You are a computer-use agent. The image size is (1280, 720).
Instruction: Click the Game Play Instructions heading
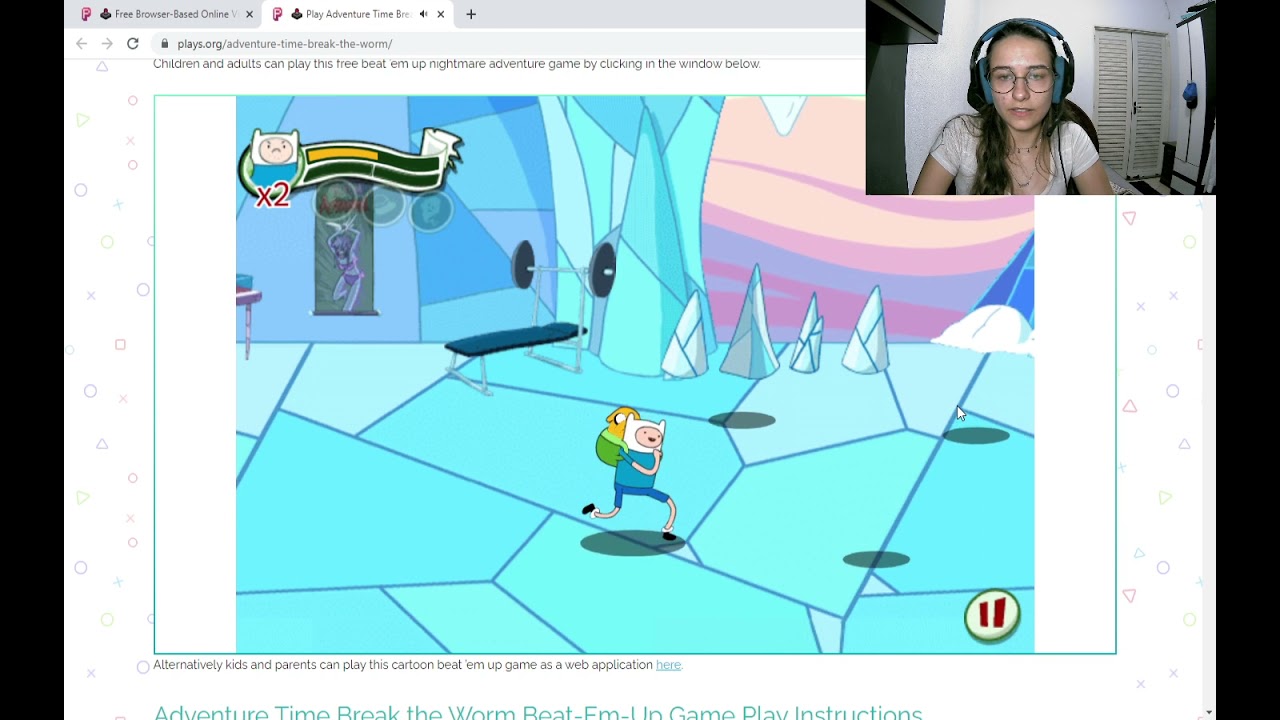click(538, 712)
